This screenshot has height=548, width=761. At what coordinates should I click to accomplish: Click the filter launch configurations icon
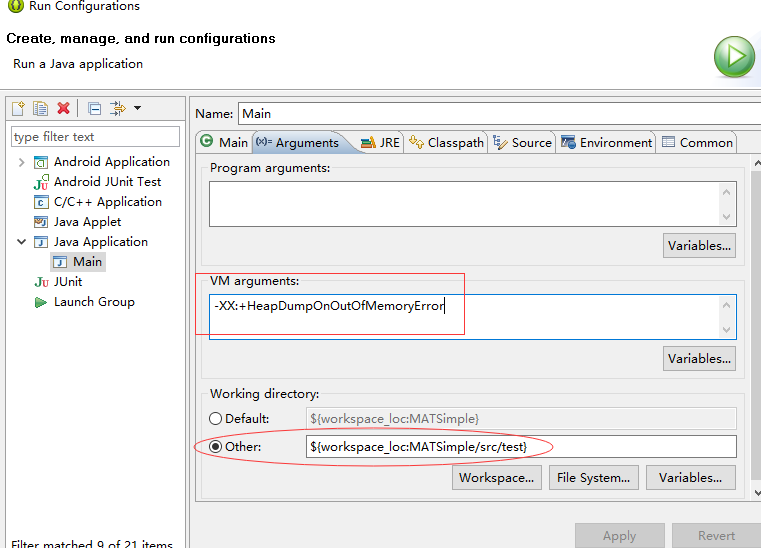pyautogui.click(x=118, y=108)
